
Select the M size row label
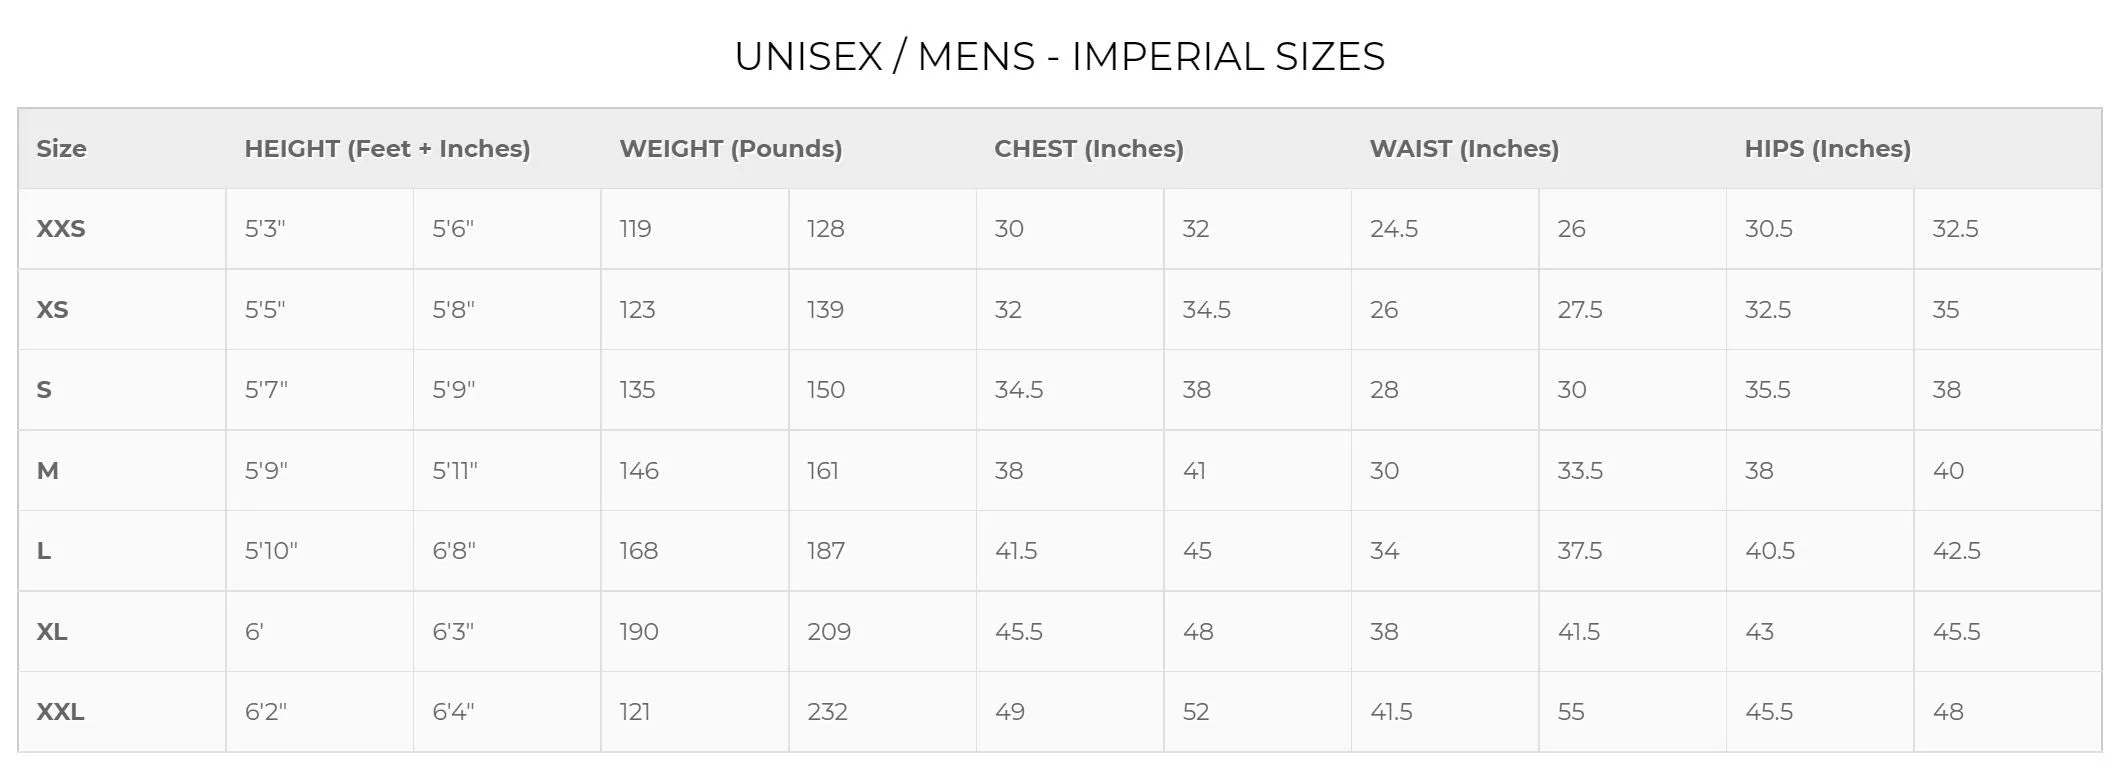48,471
